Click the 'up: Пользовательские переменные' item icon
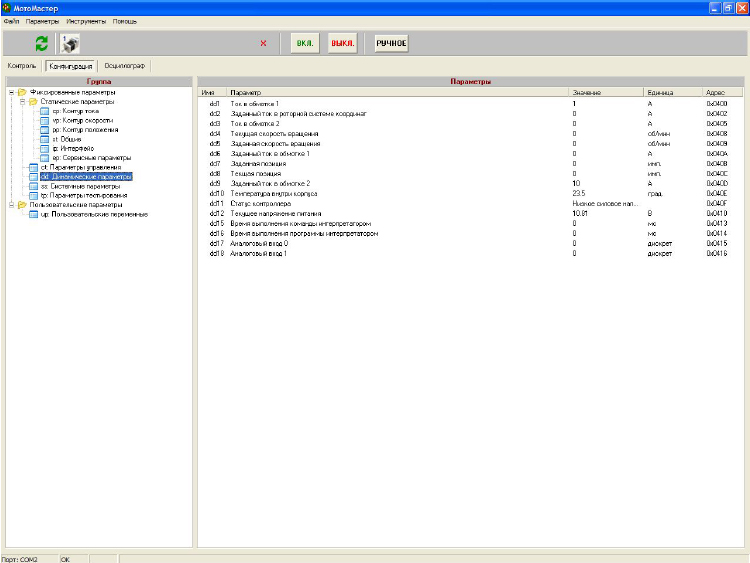This screenshot has width=750, height=563. [33, 214]
